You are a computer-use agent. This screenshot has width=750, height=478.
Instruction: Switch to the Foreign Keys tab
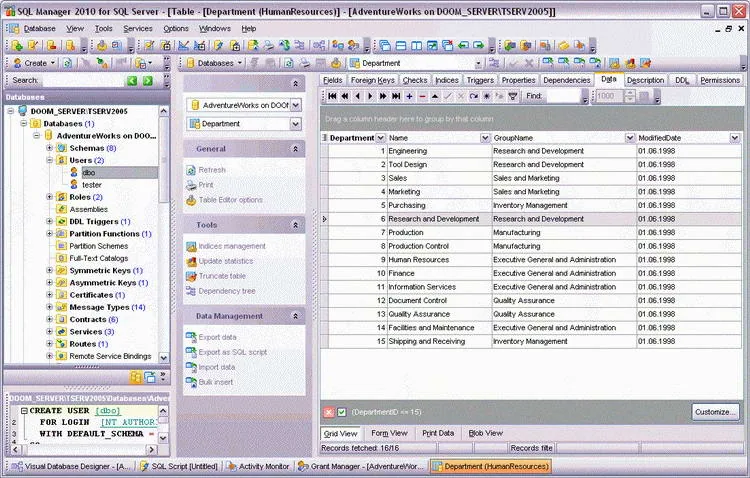[x=373, y=80]
